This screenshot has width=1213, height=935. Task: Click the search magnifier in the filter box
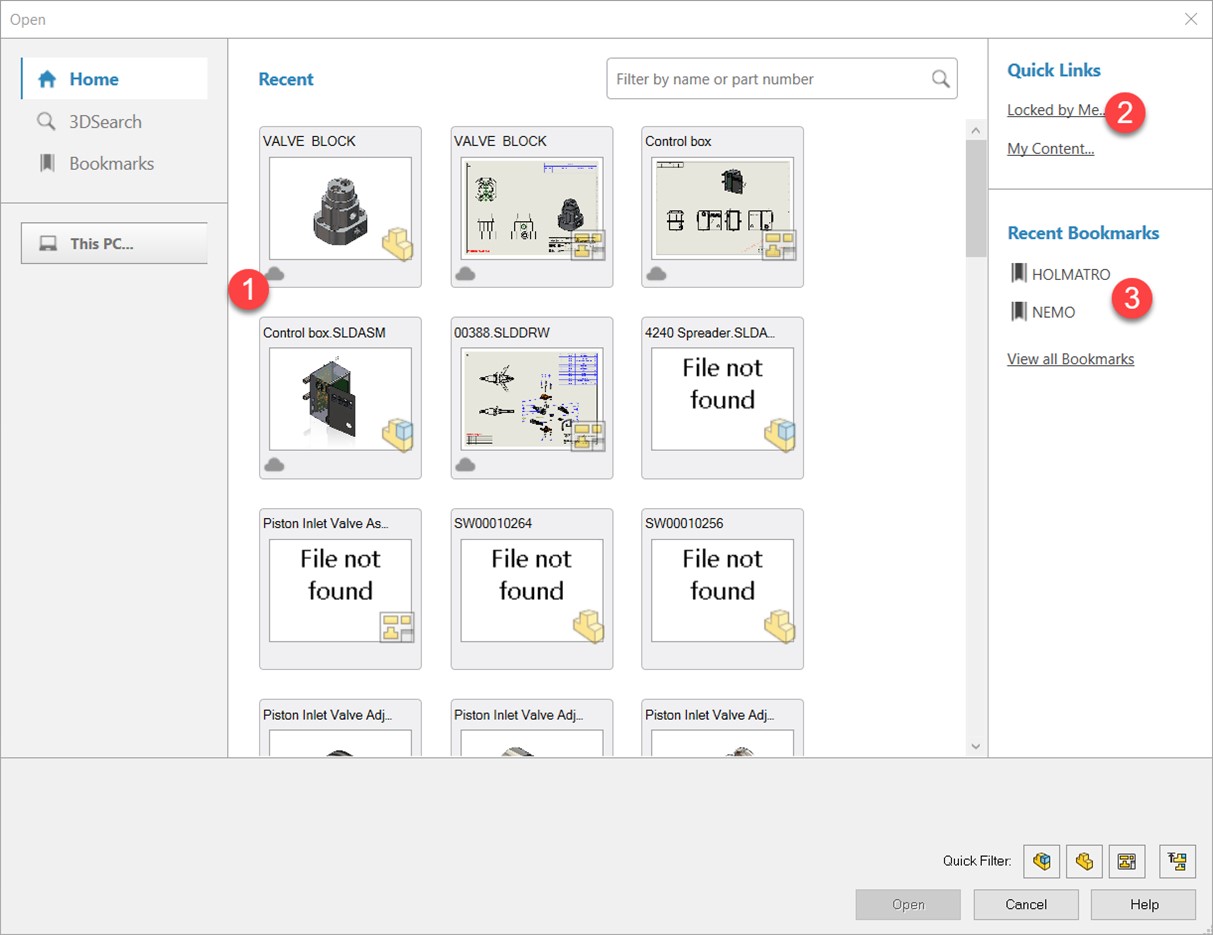coord(940,79)
